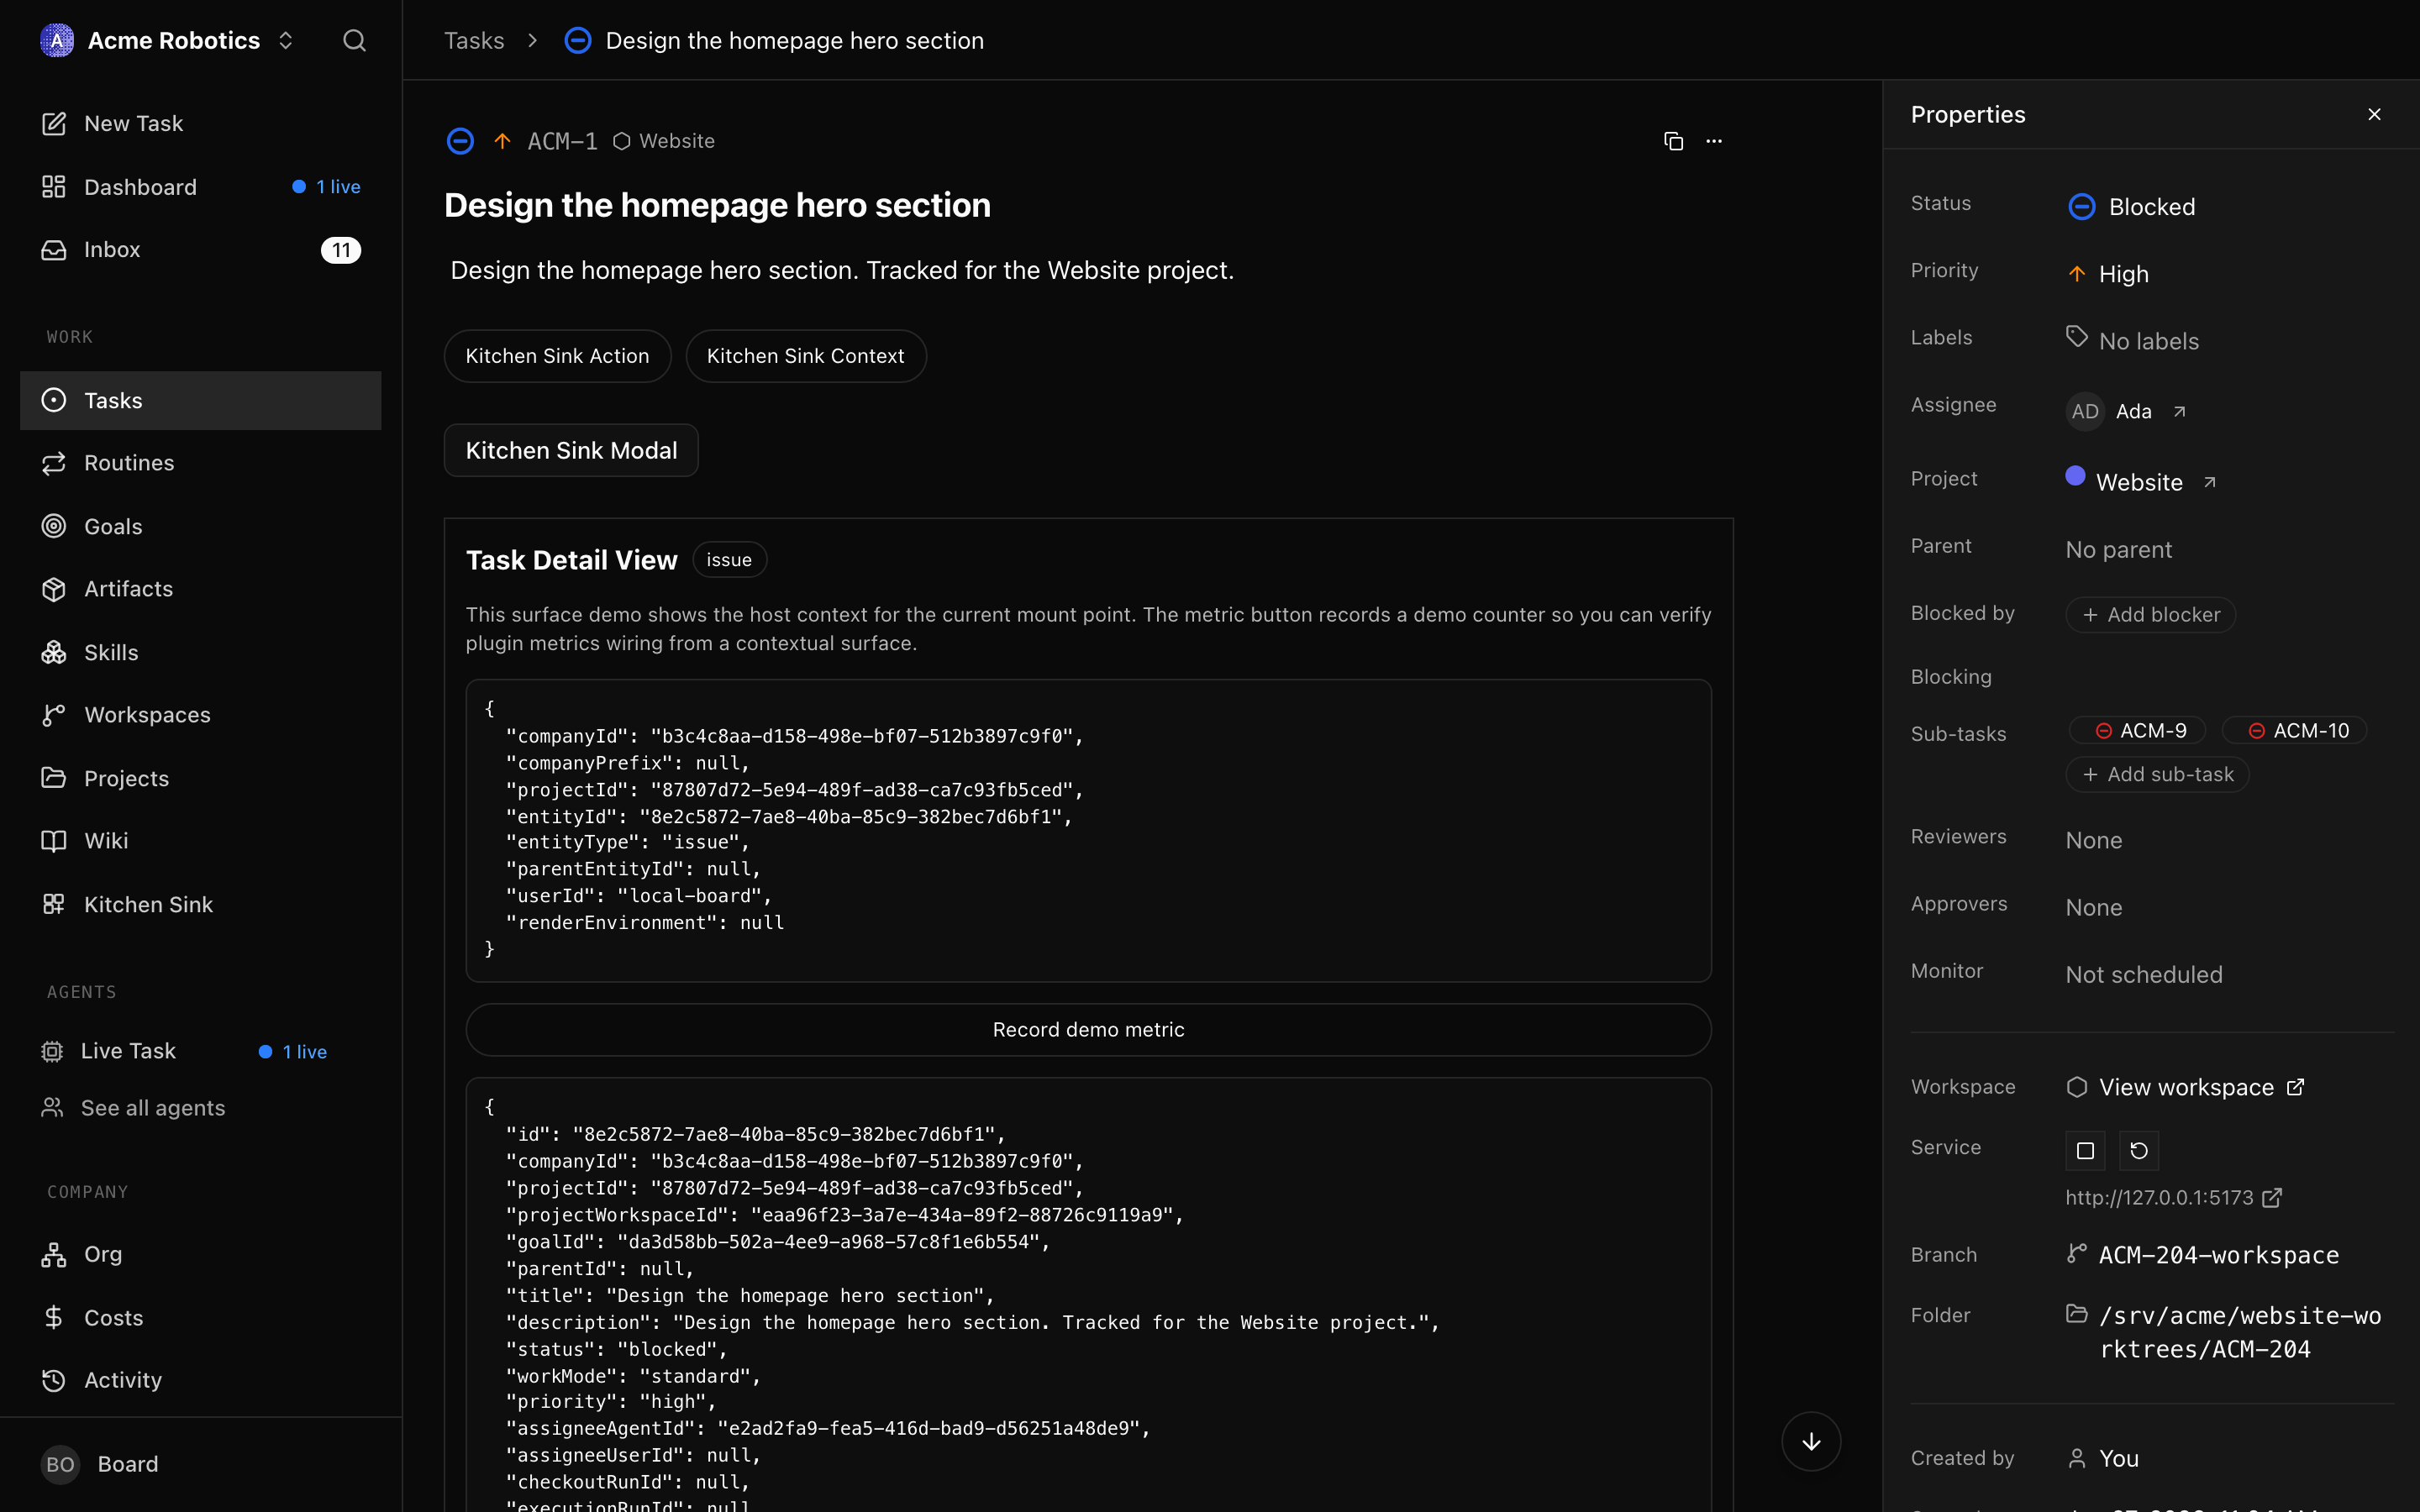Click the Org chart icon
Viewport: 2420px width, 1512px height.
54,1254
